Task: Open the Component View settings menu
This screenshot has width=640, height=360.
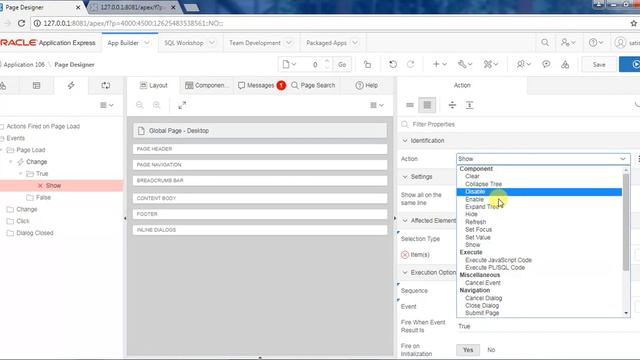Action: pos(491,64)
